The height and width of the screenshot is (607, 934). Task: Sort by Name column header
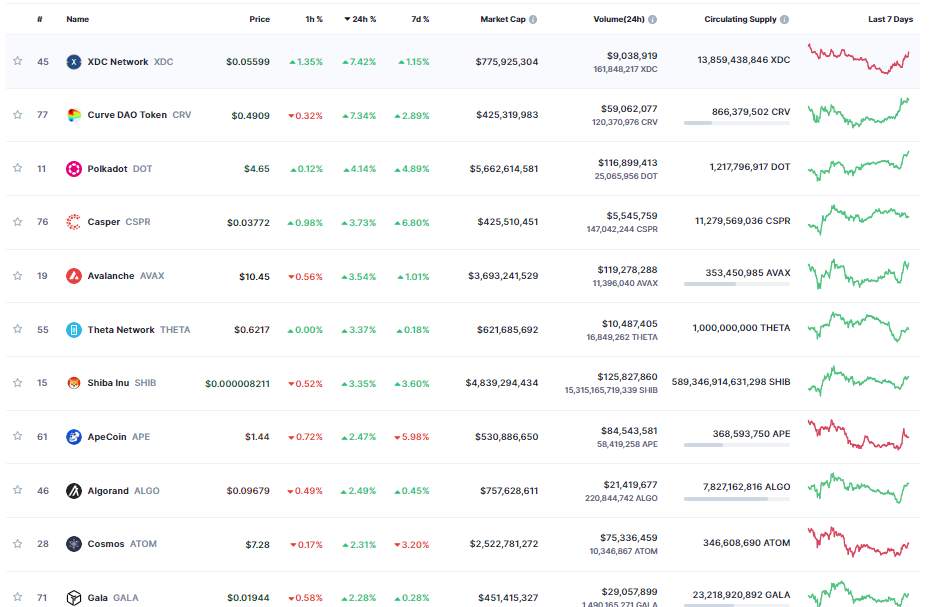77,19
